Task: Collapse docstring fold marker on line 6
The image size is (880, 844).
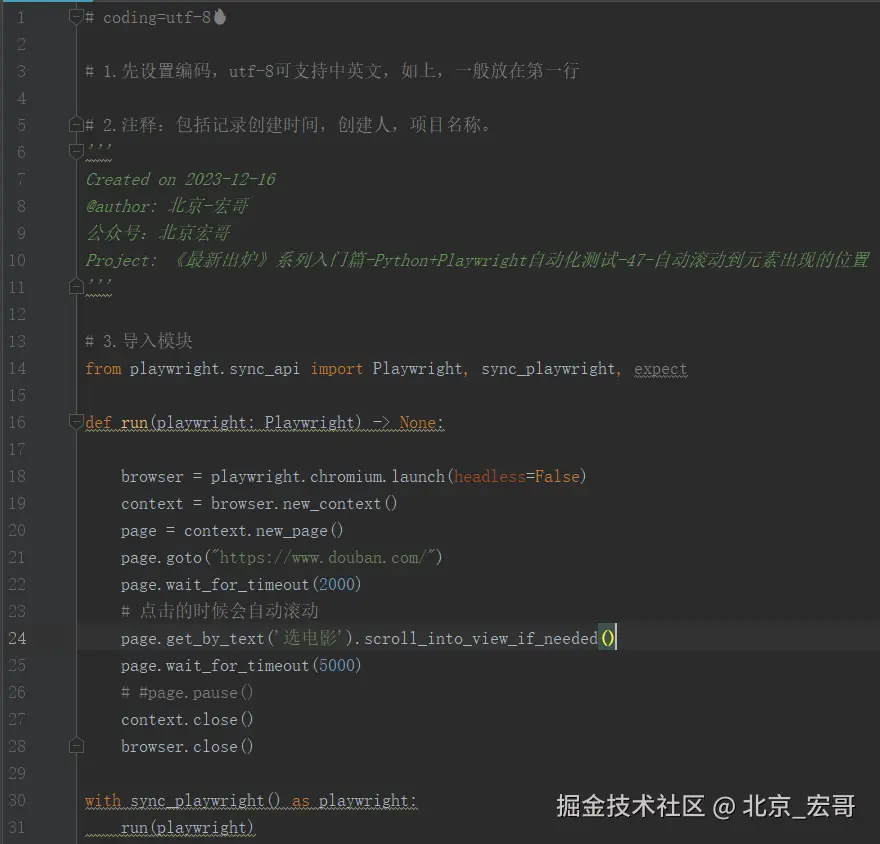Action: [76, 152]
